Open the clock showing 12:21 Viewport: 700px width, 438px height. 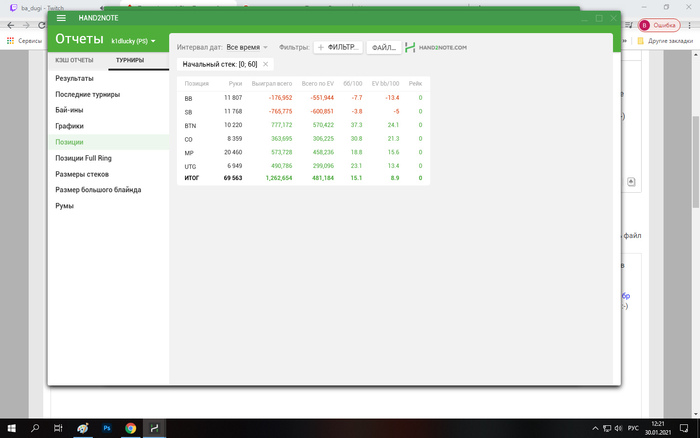point(658,428)
